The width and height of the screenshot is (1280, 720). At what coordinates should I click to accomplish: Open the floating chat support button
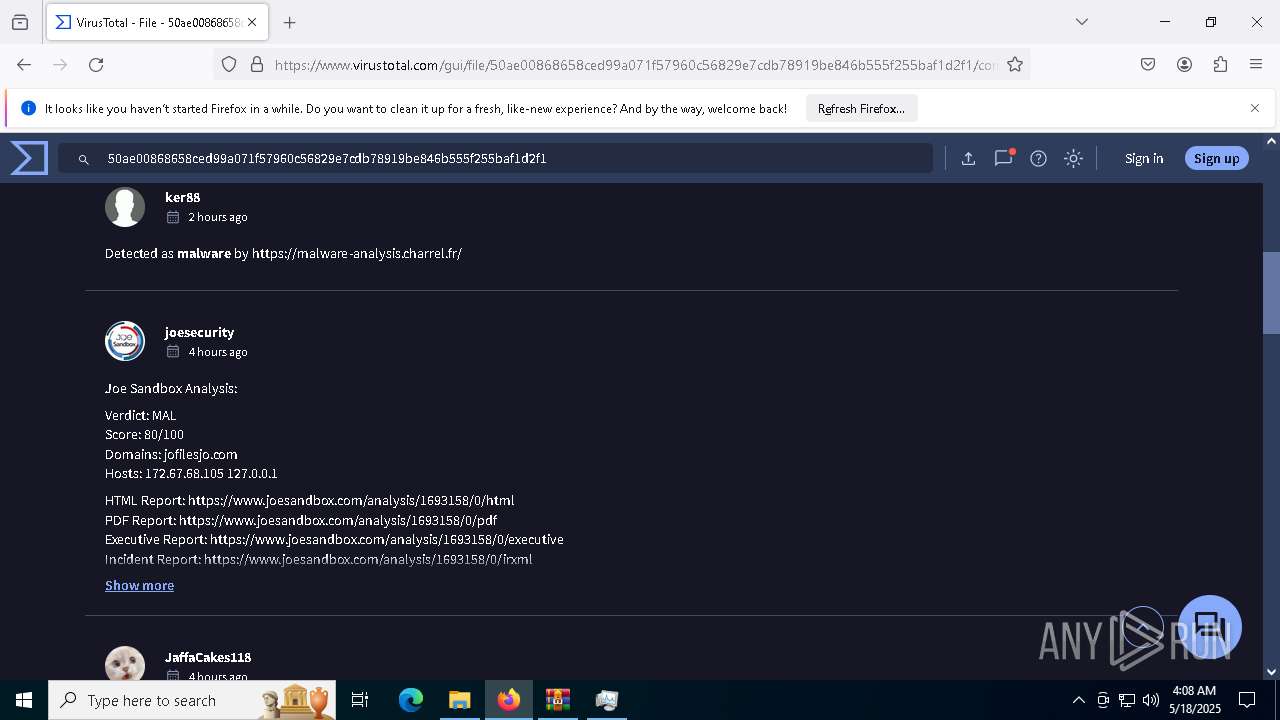(1210, 627)
